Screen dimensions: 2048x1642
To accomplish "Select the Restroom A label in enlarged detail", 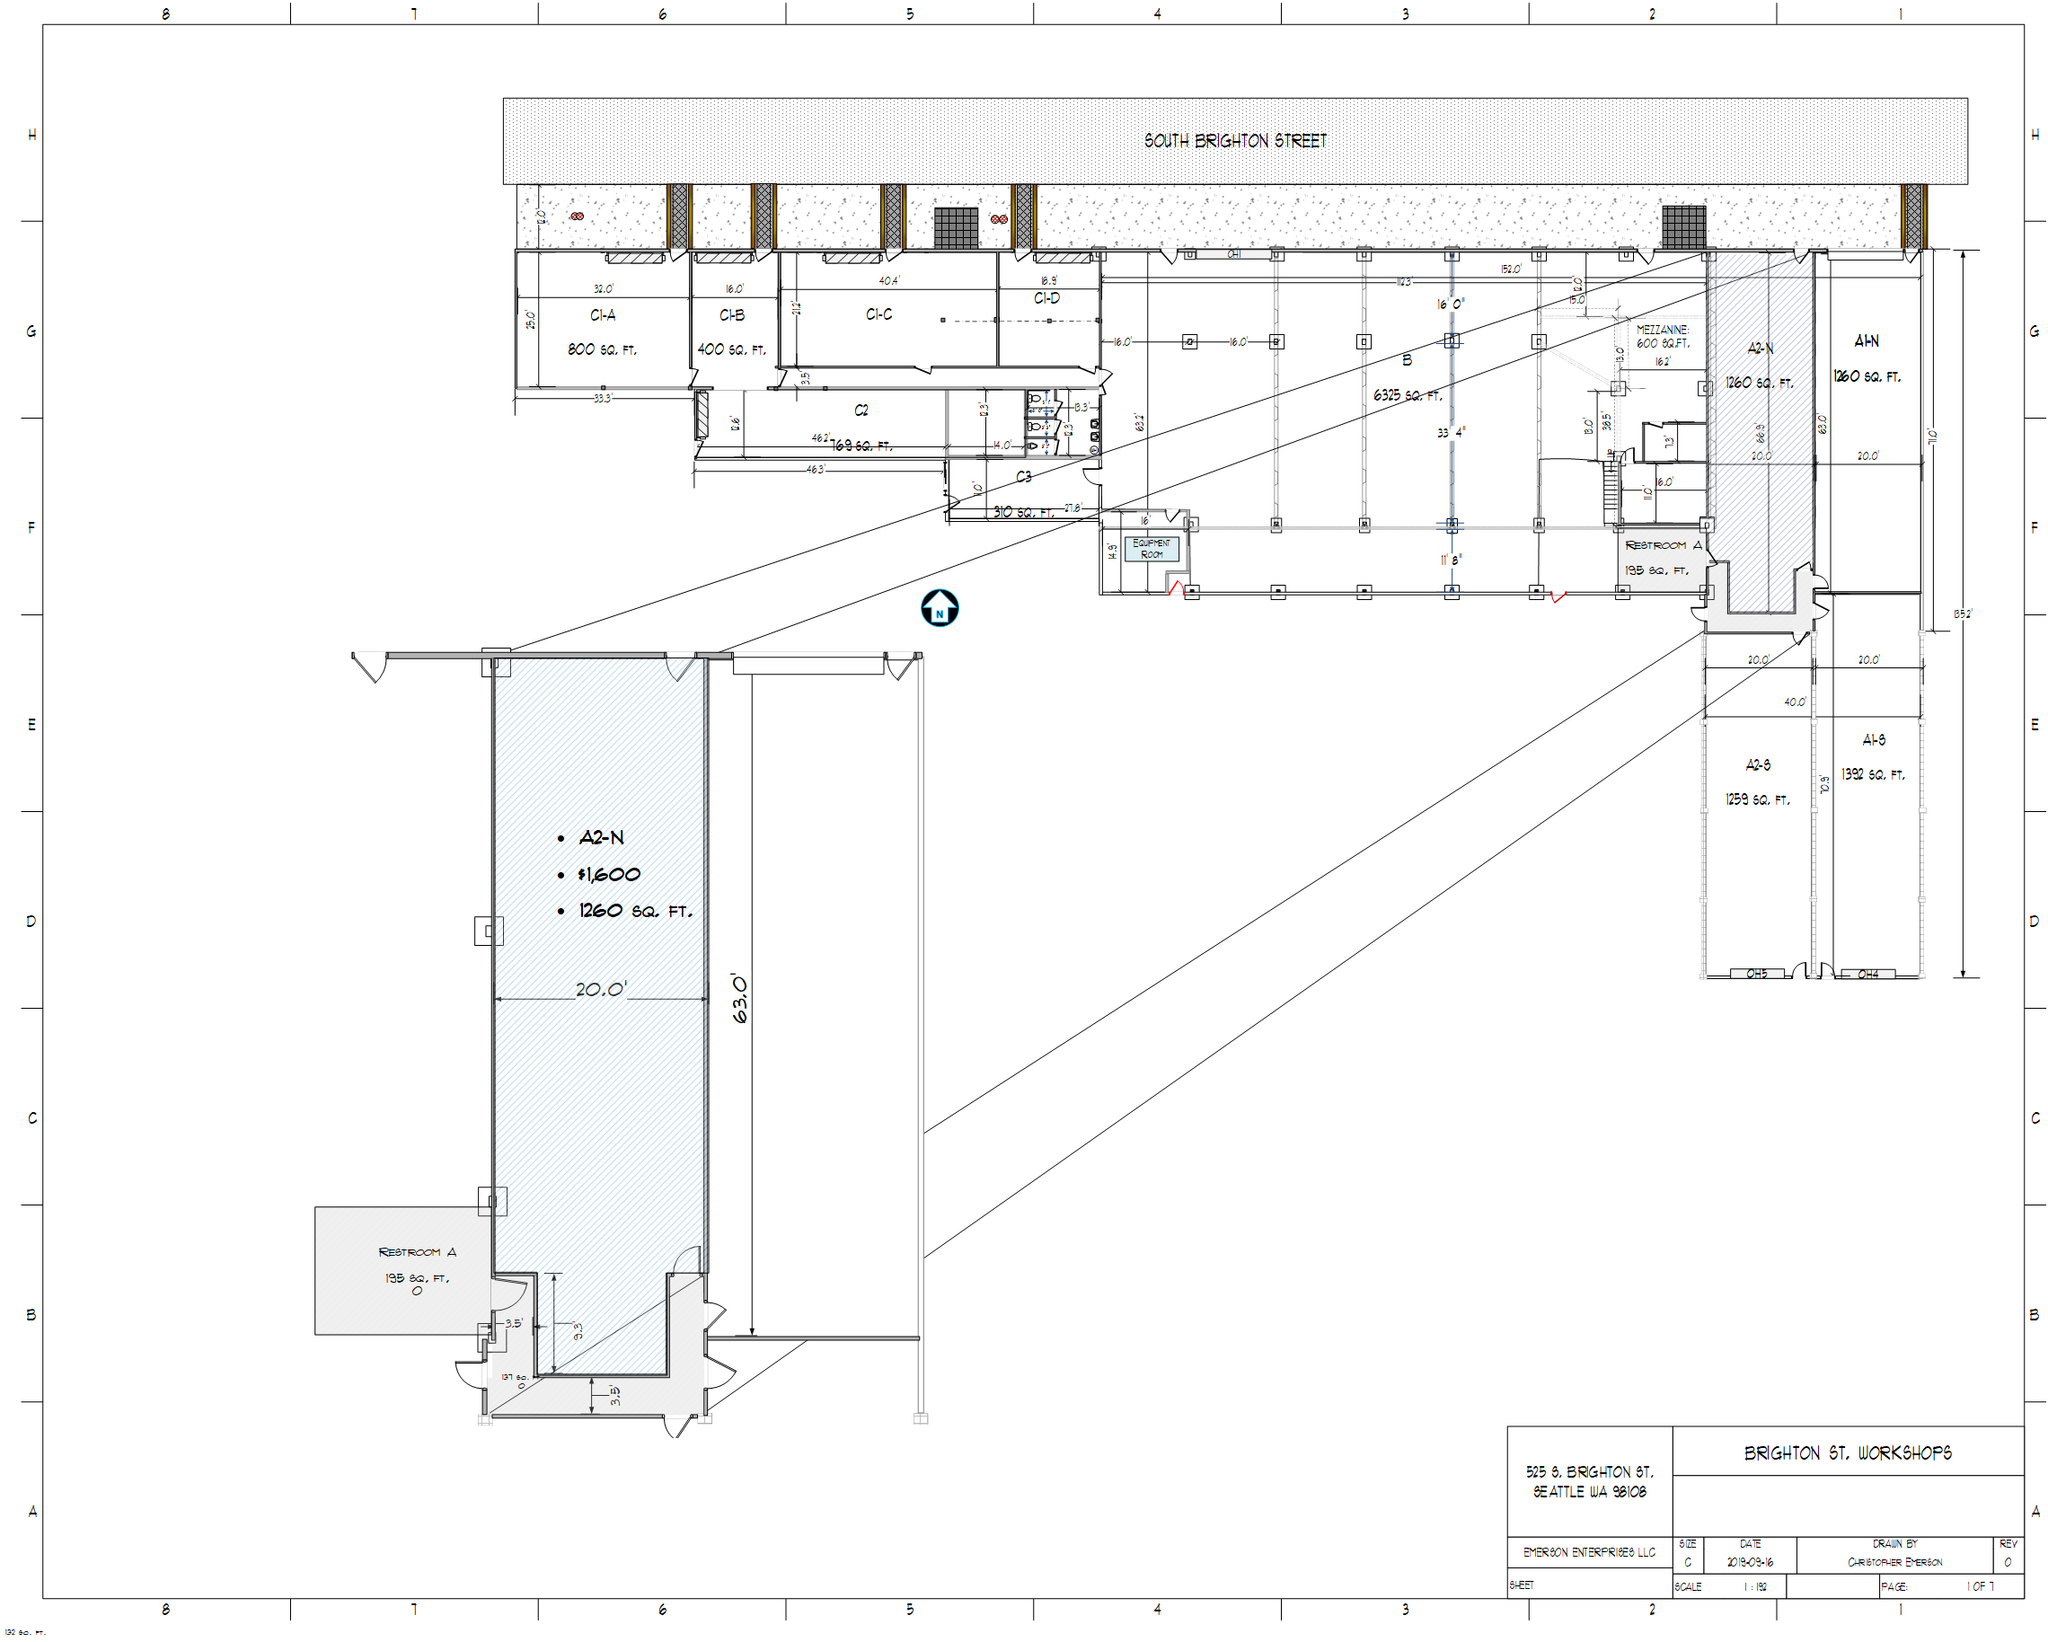I will click(417, 1252).
